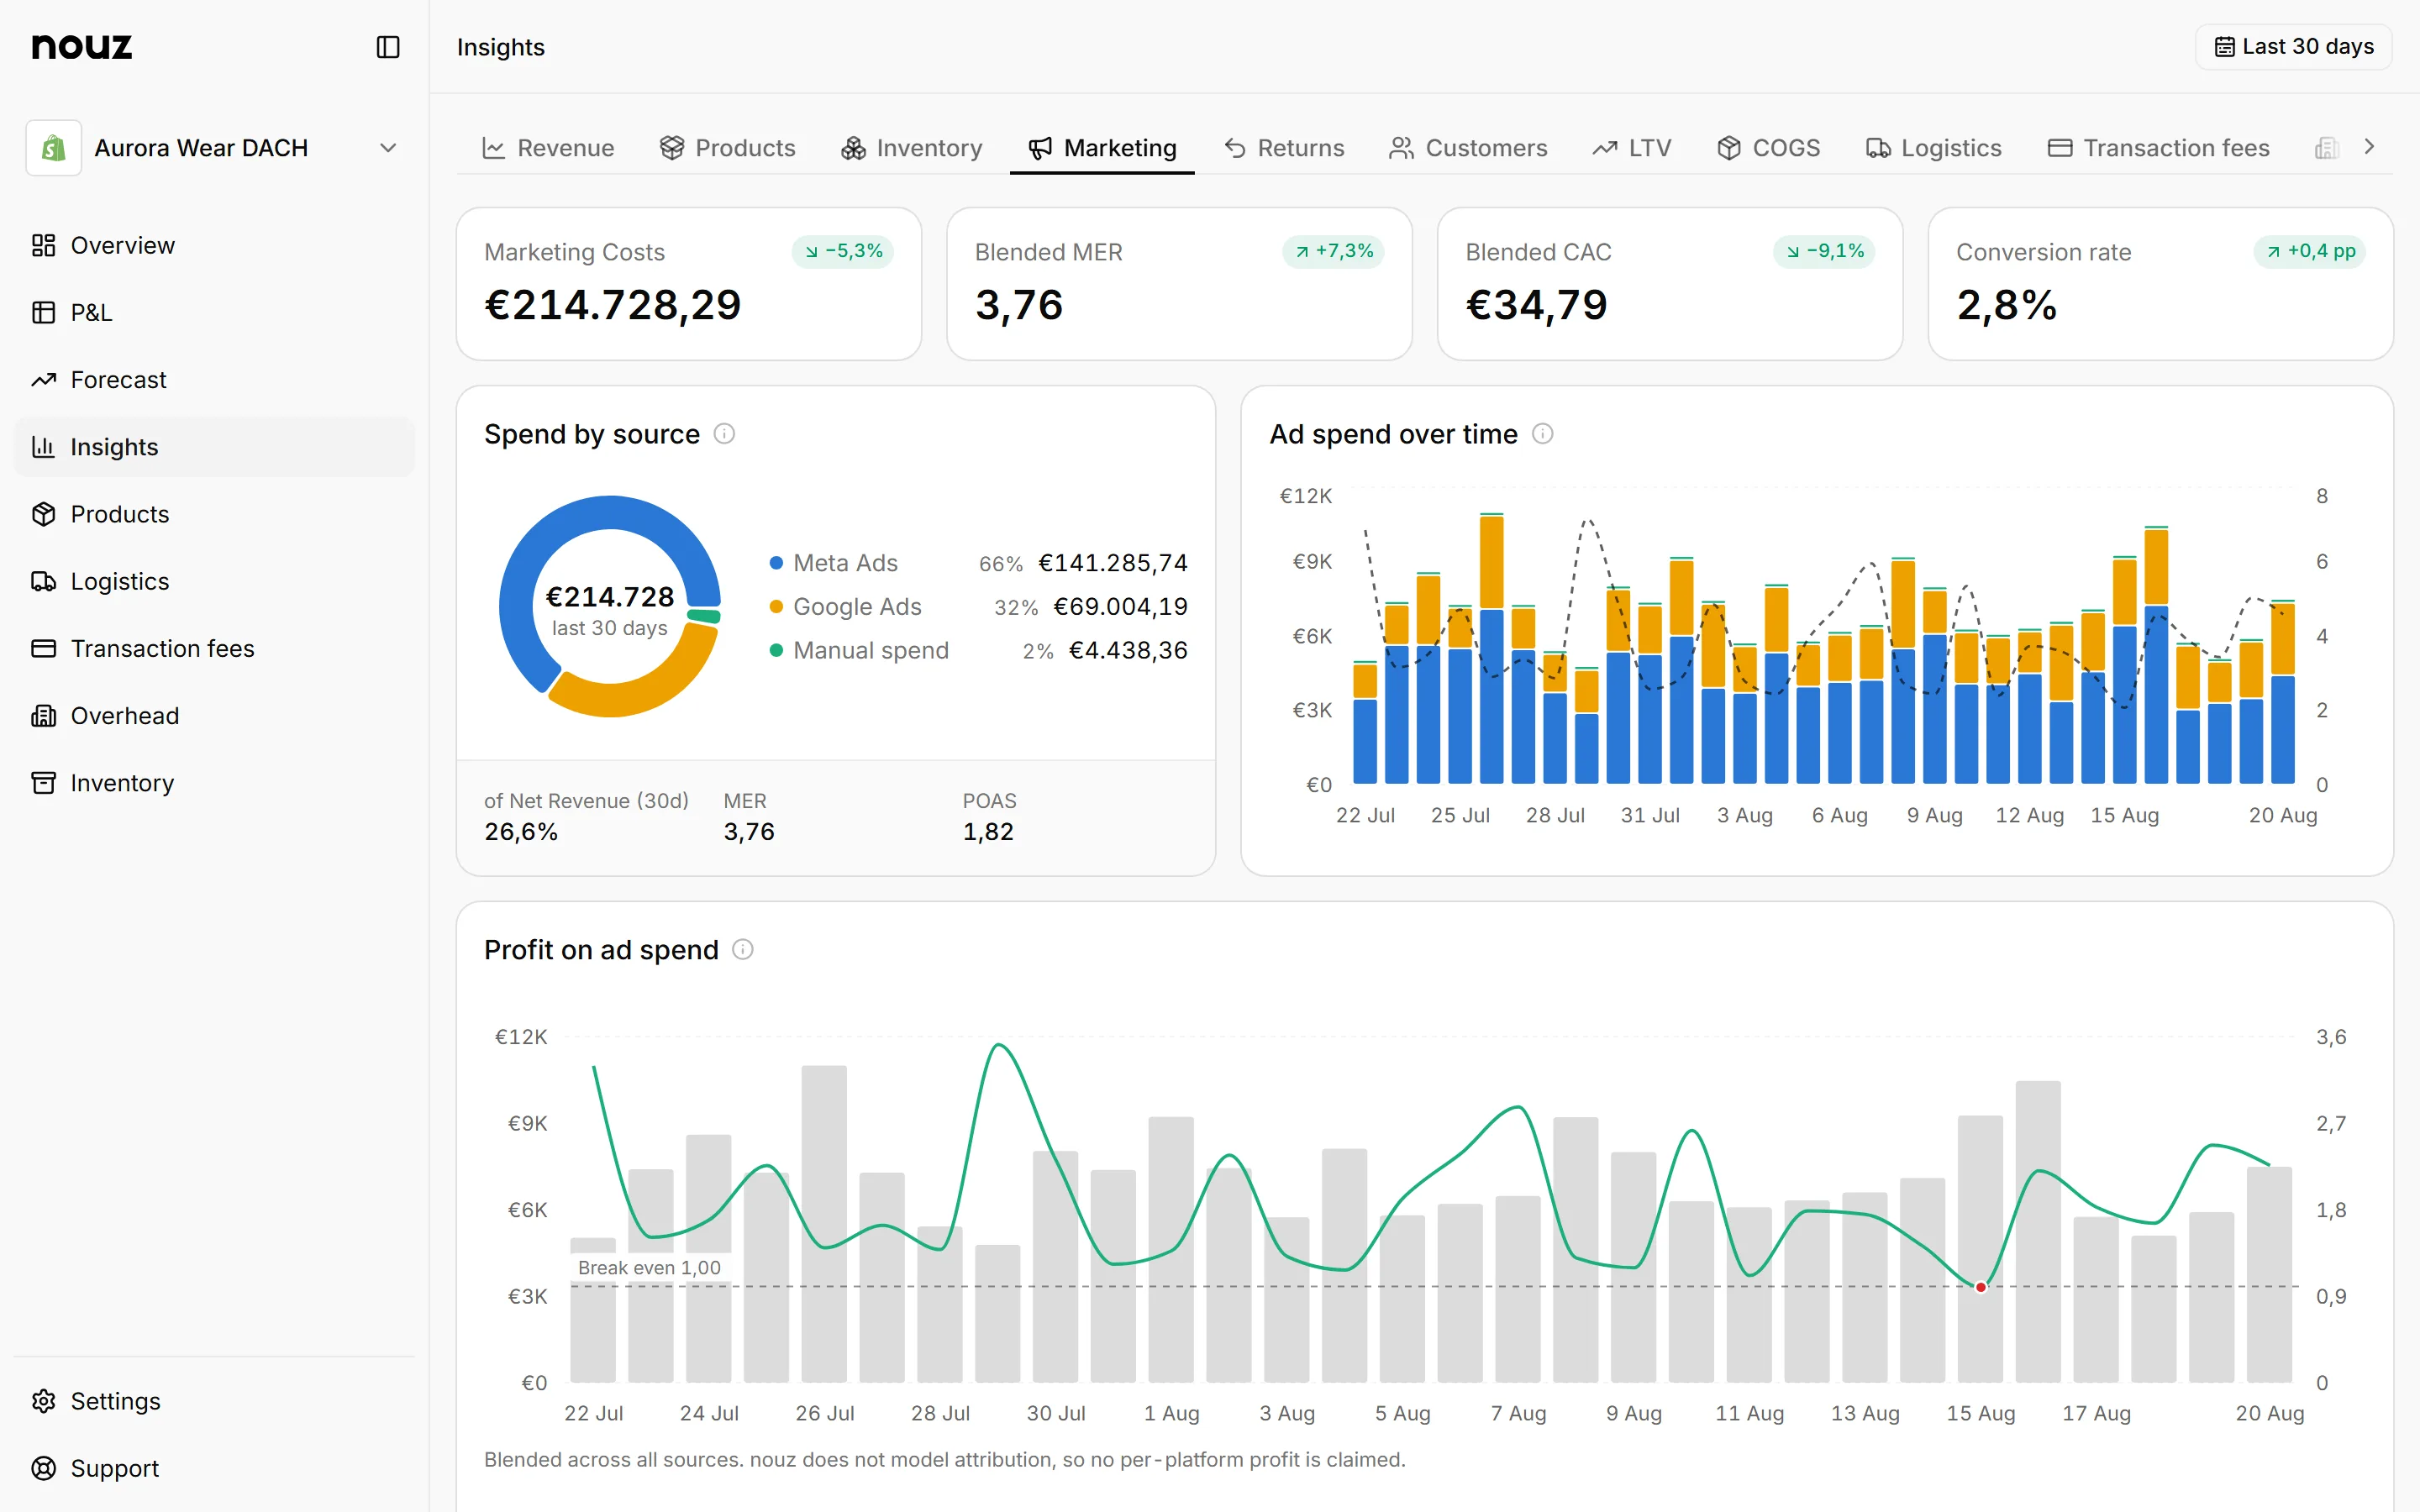The height and width of the screenshot is (1512, 2420).
Task: Click the Net Revenue share 26,6%
Action: click(x=521, y=832)
